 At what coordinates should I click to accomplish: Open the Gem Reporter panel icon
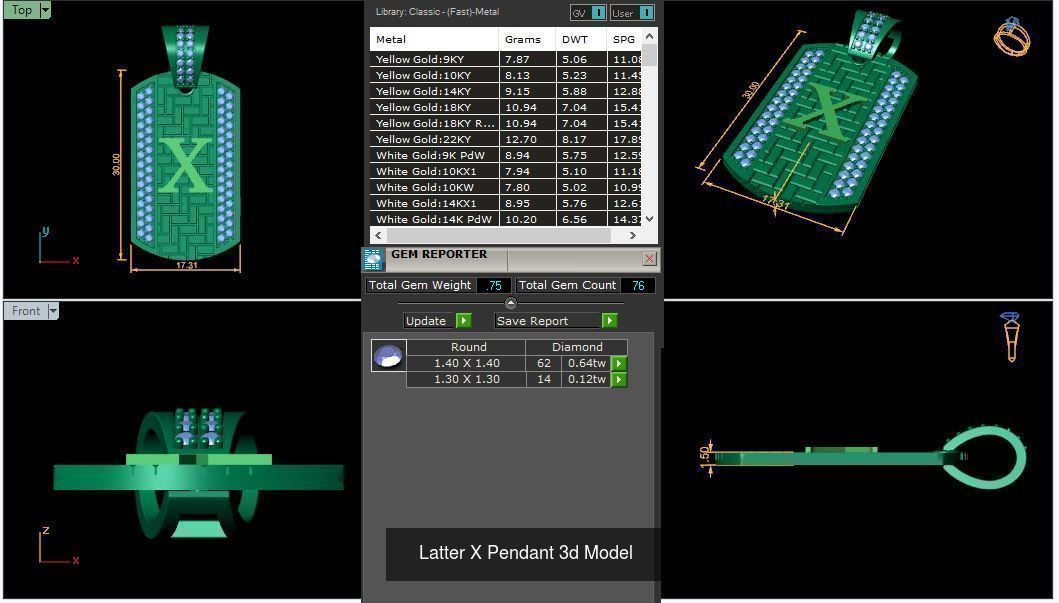373,259
